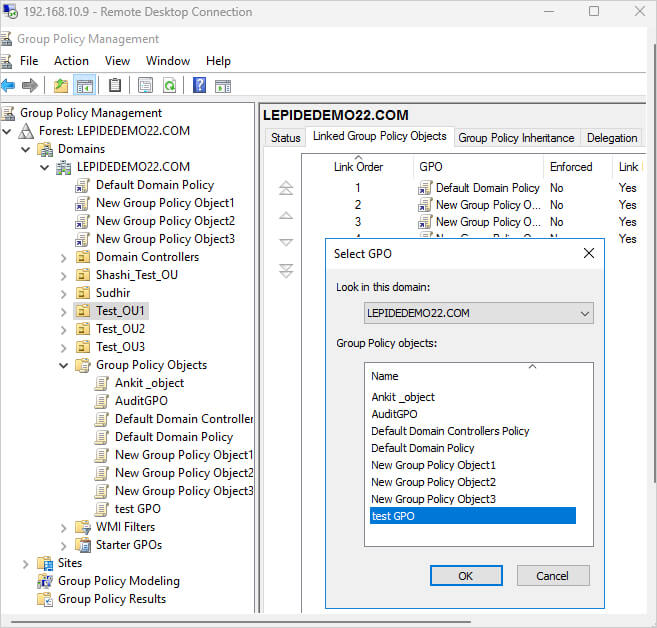The image size is (657, 628).
Task: Collapse the Domains node
Action: [x=26, y=149]
